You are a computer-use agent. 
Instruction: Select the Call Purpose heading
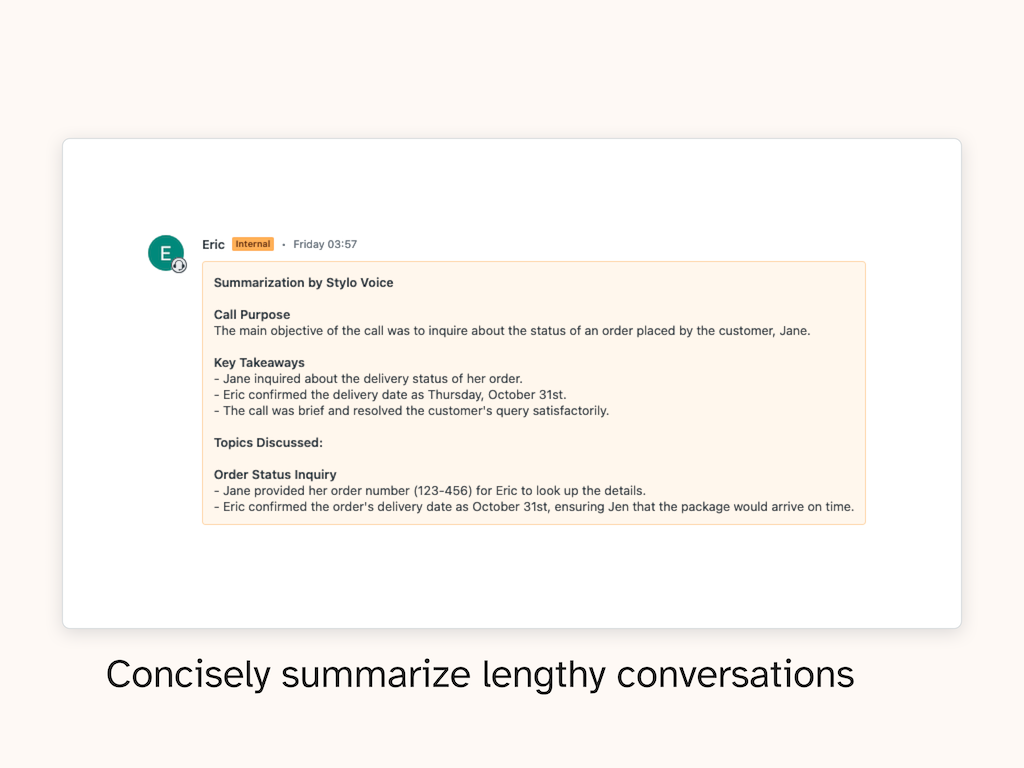pos(252,315)
